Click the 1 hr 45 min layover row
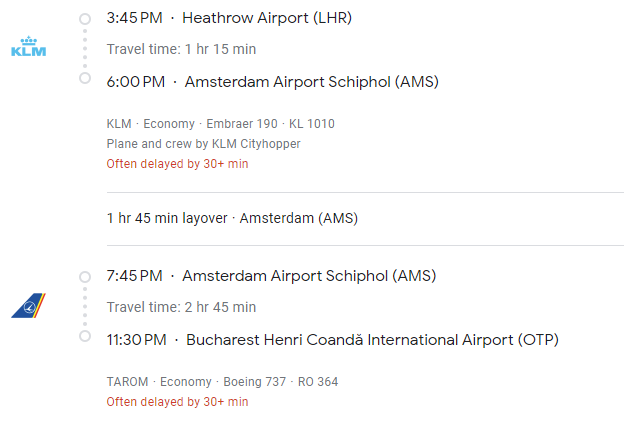The image size is (624, 422). coord(232,218)
